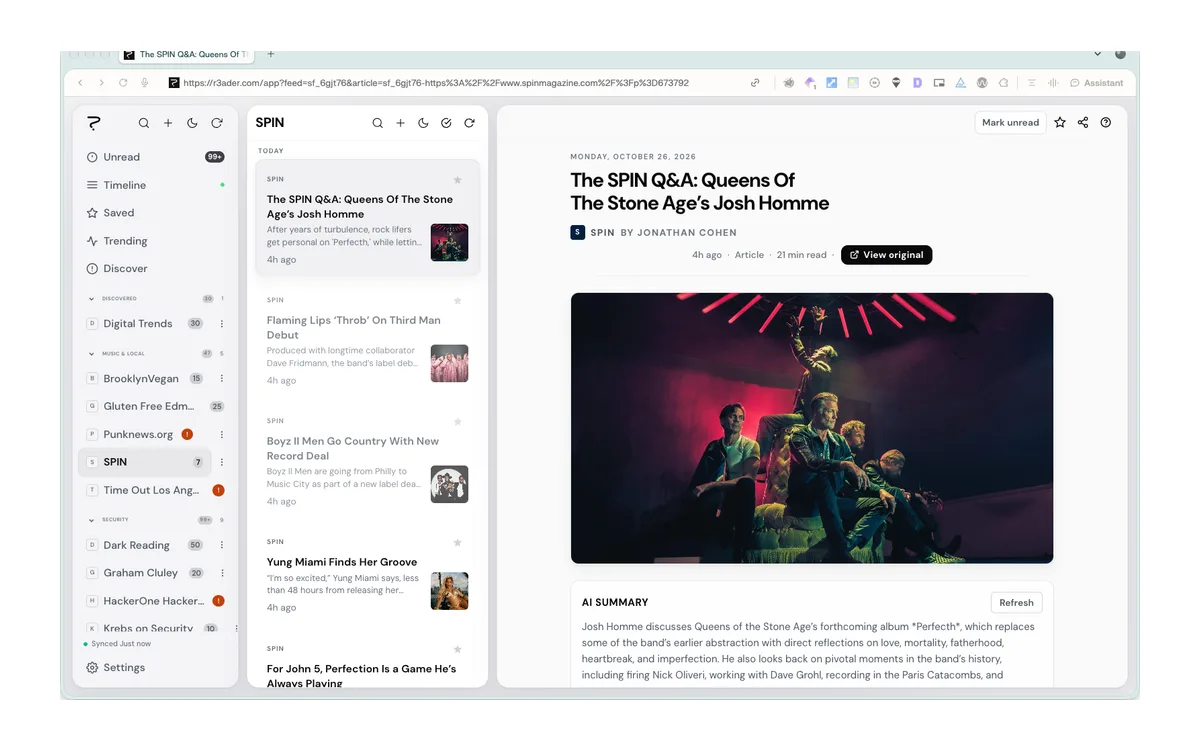Star the Yung Miami article
1200x750 pixels.
coord(458,542)
